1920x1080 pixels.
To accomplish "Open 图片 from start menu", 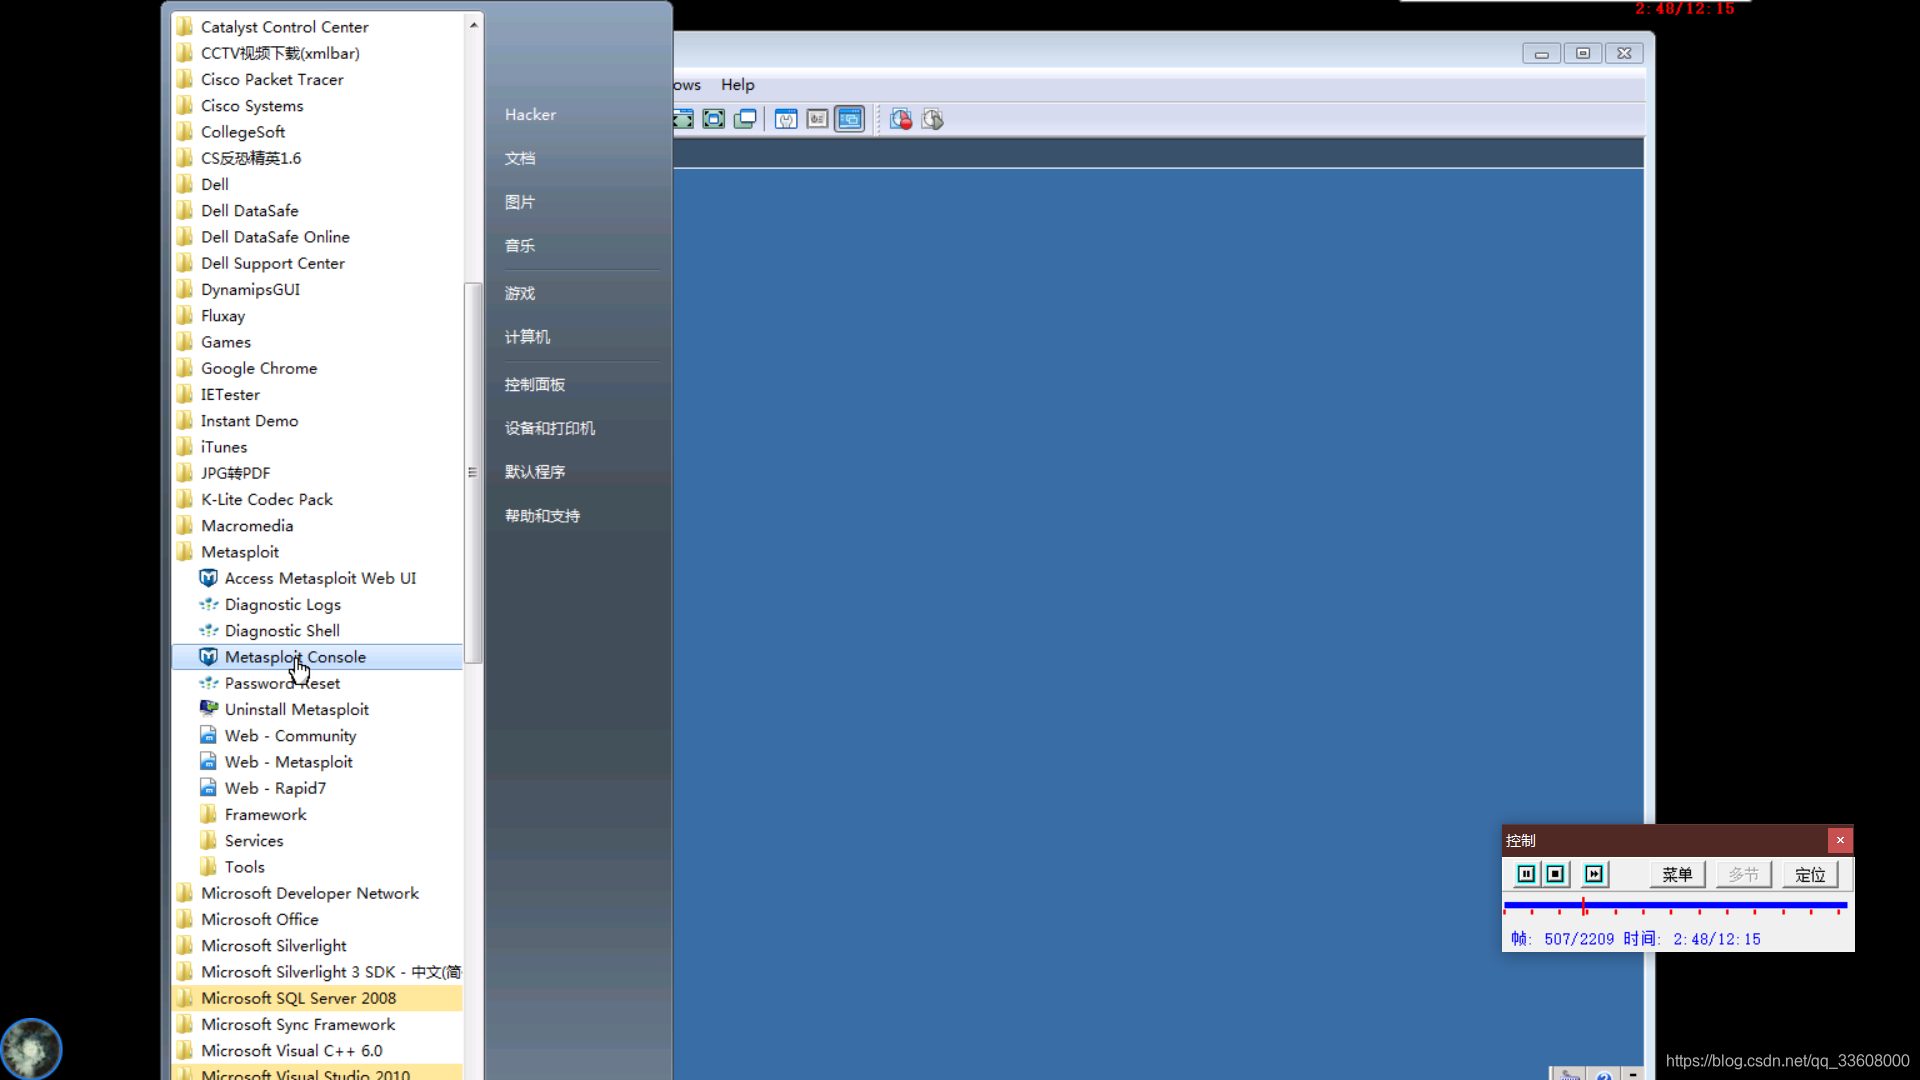I will pos(520,202).
